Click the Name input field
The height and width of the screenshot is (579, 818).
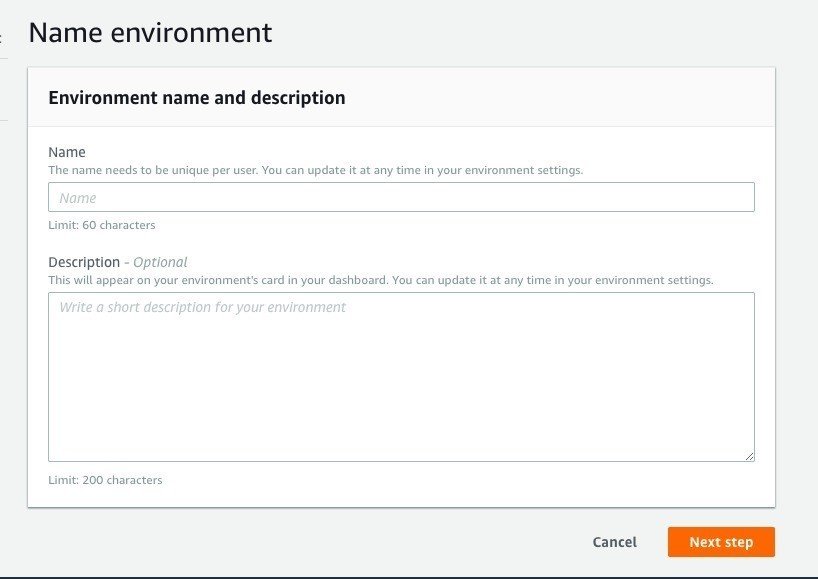point(401,197)
